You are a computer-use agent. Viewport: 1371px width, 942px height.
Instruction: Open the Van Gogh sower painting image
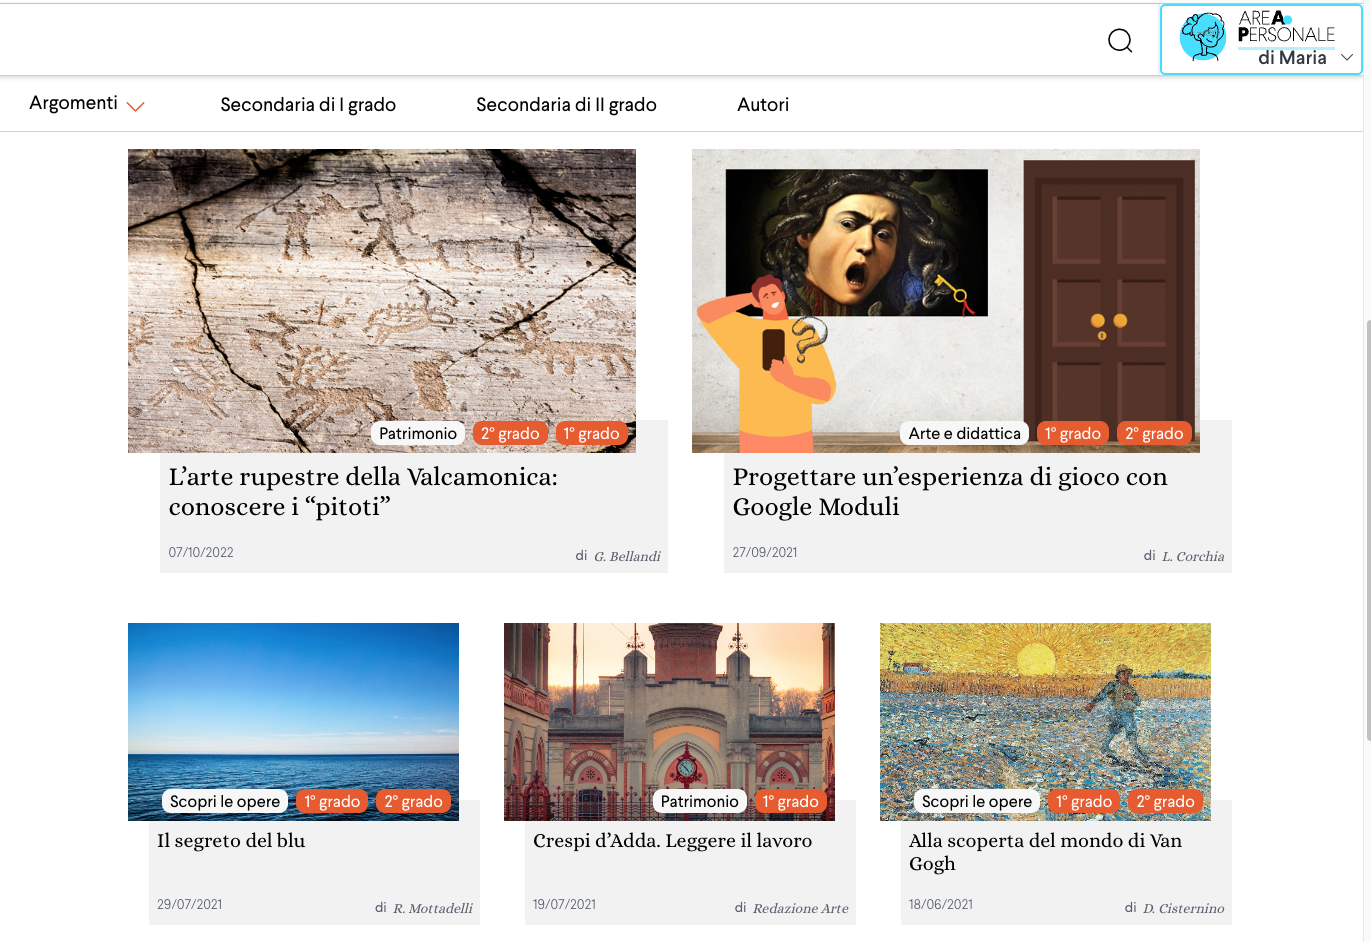point(1045,721)
